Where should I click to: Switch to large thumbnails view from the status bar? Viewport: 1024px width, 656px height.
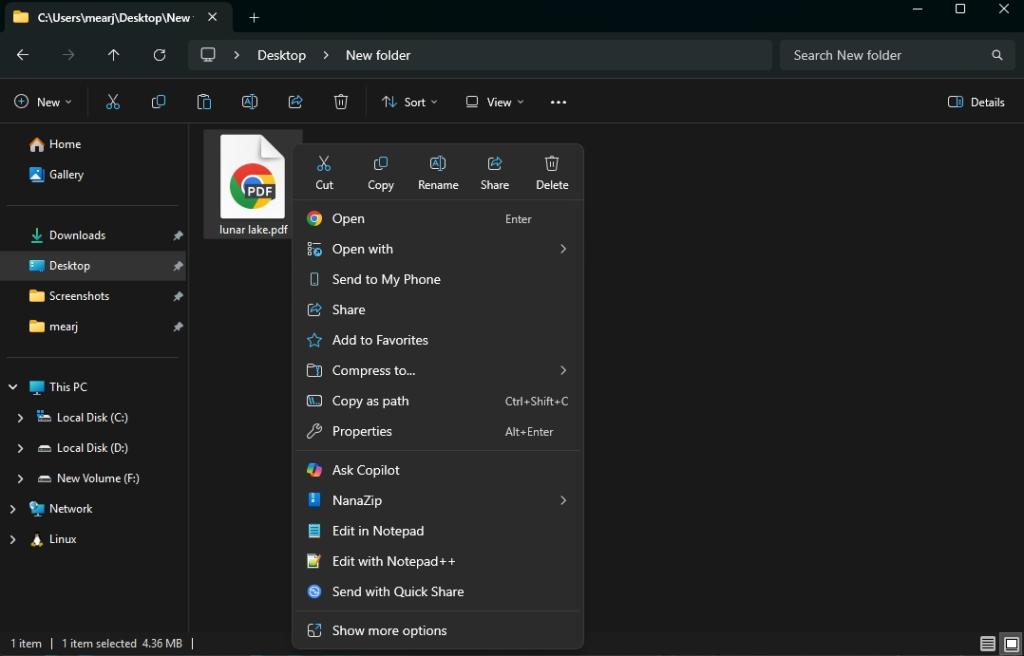[1009, 644]
